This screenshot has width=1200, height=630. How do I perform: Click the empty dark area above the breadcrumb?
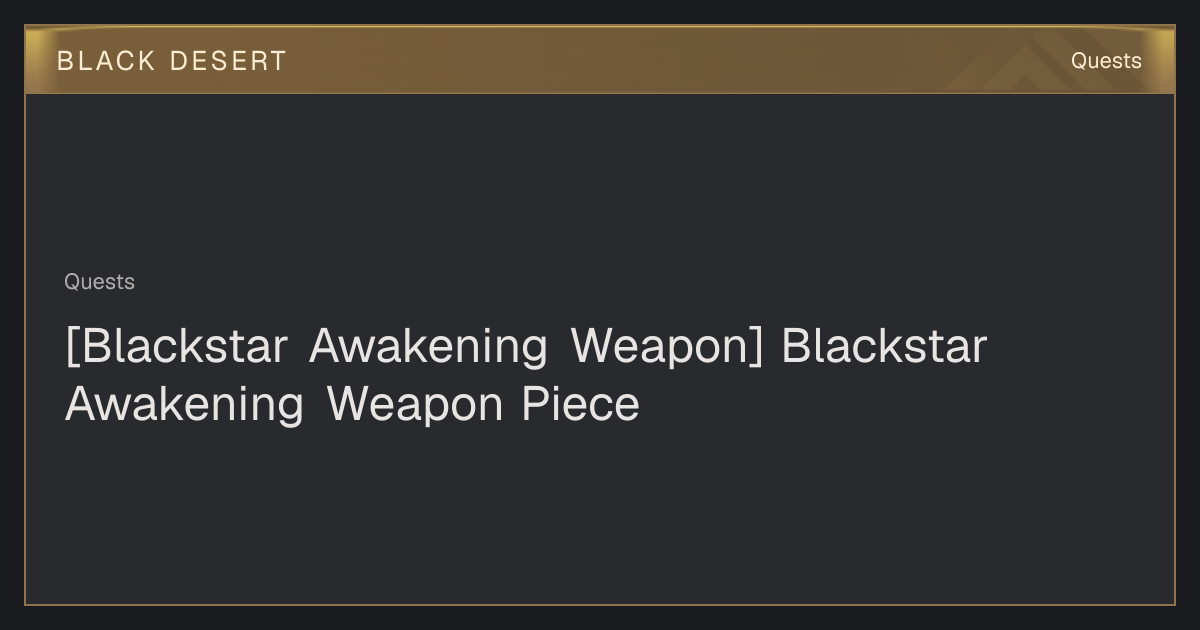(x=600, y=180)
